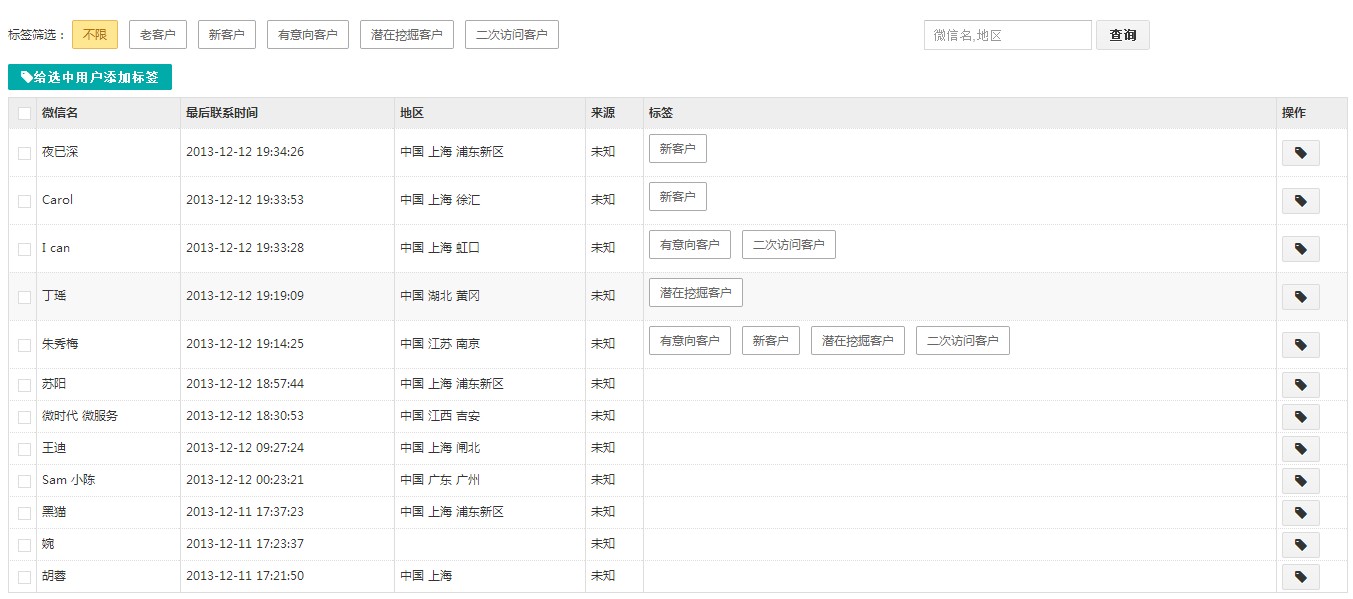1353x599 pixels.
Task: Apply the 二次访问客户 filter
Action: click(511, 35)
